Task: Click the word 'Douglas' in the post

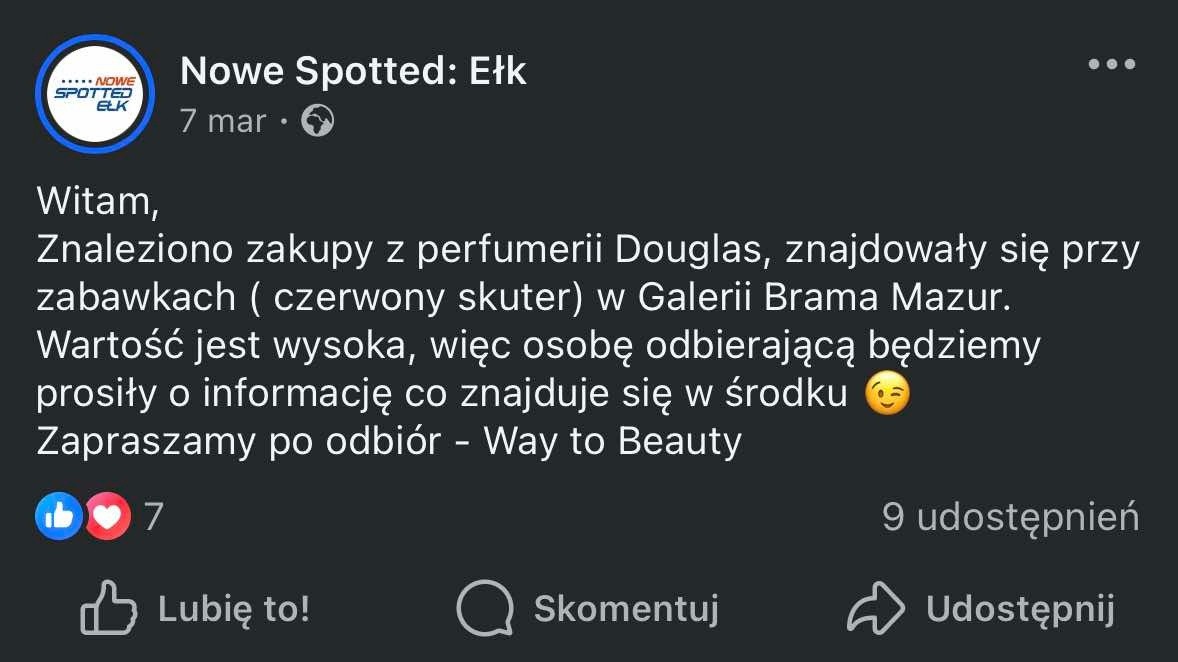Action: [x=691, y=250]
